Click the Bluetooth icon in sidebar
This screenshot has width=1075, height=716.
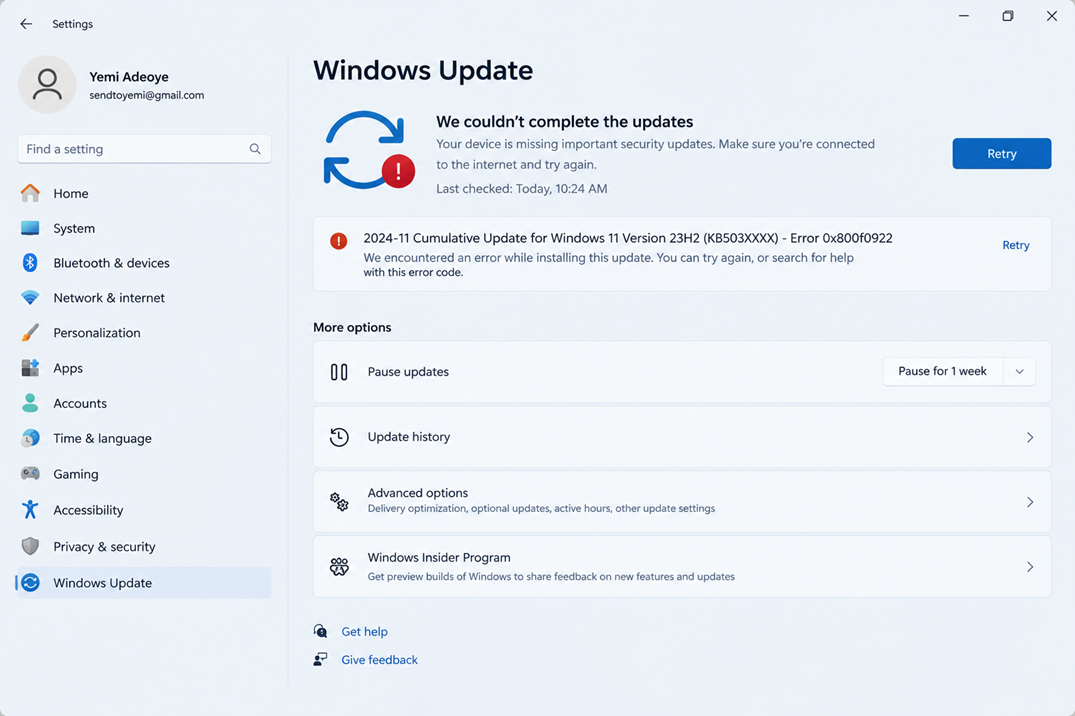coord(30,263)
